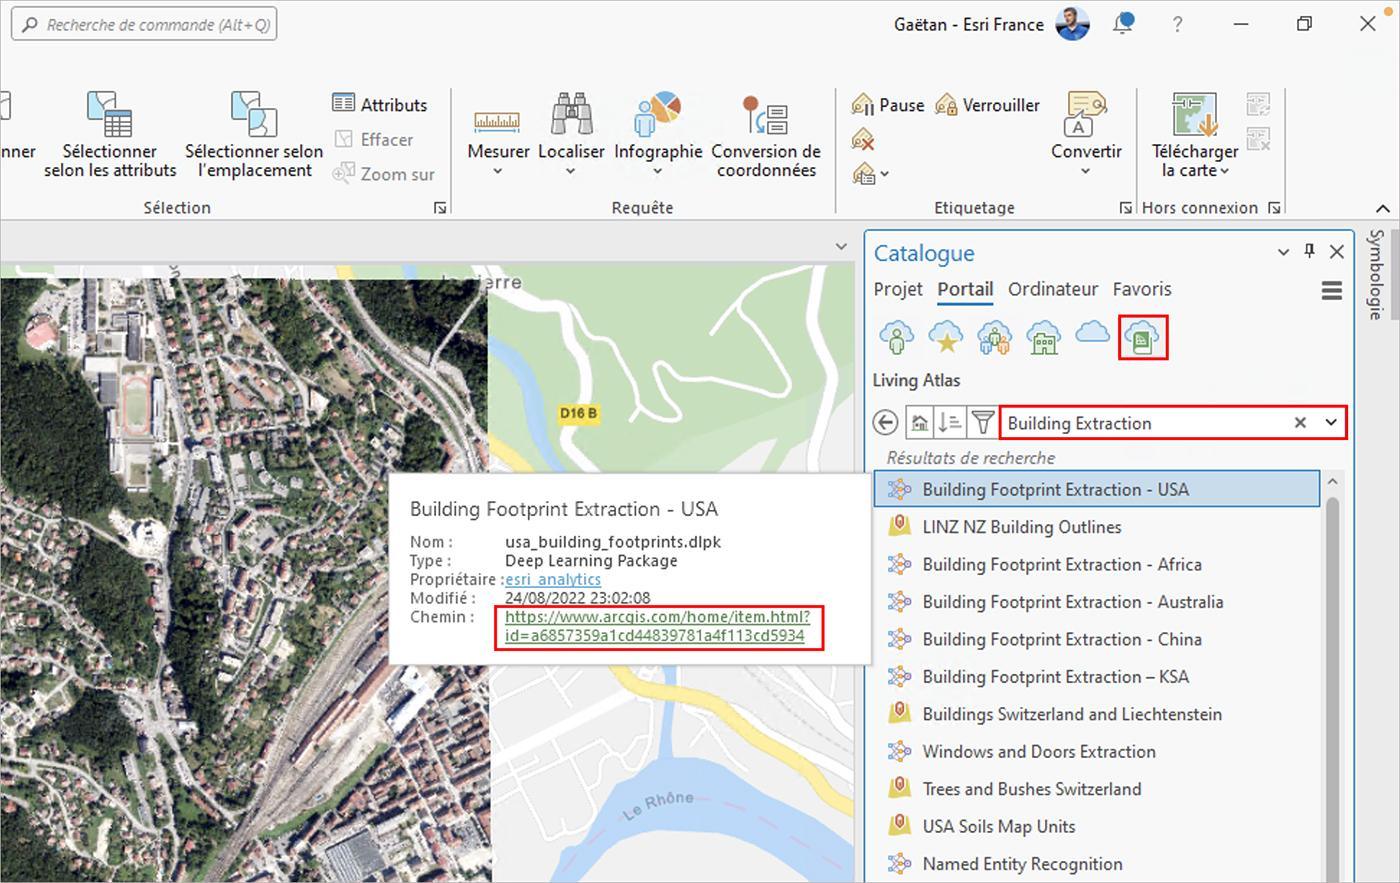Open the Sélection group dialog launcher
Viewport: 1400px width, 883px height.
(x=440, y=208)
